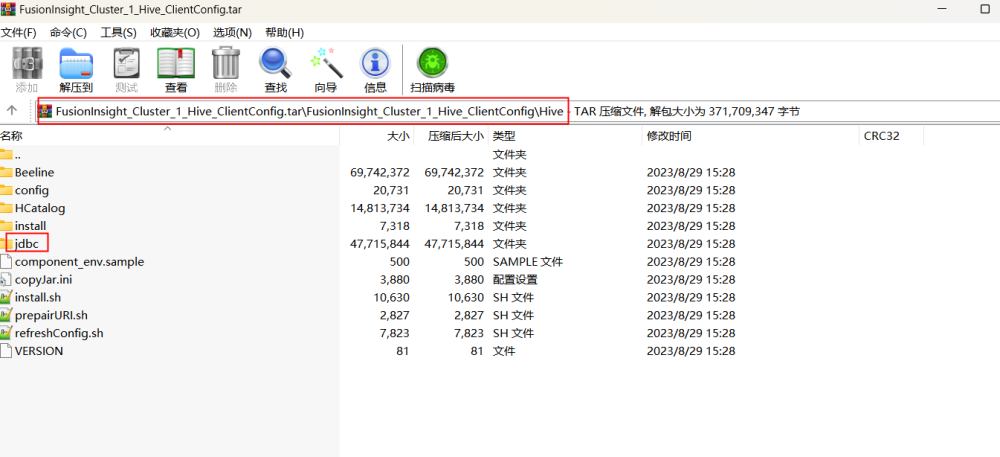The width and height of the screenshot is (1000, 457).
Task: Select the install folder icon
Action: point(6,226)
